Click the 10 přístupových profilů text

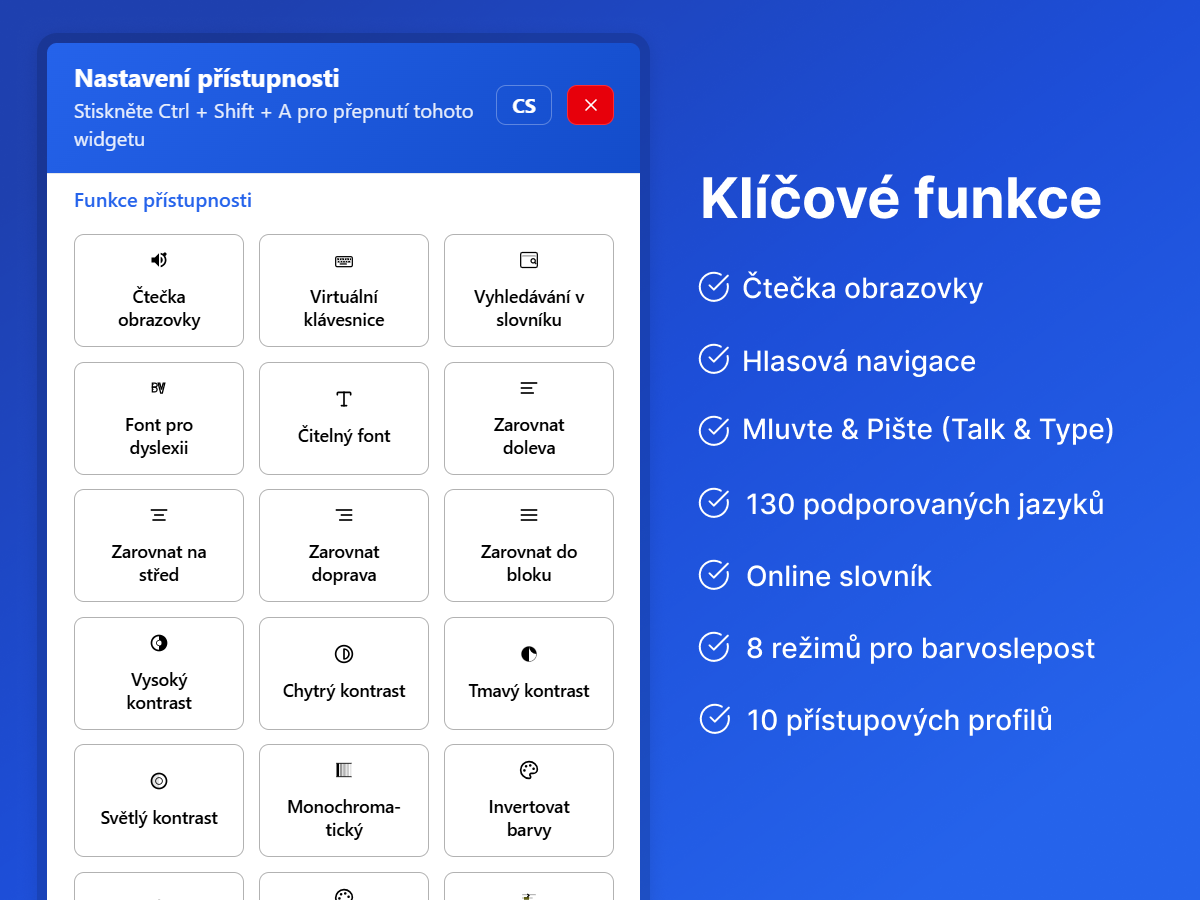(x=899, y=720)
